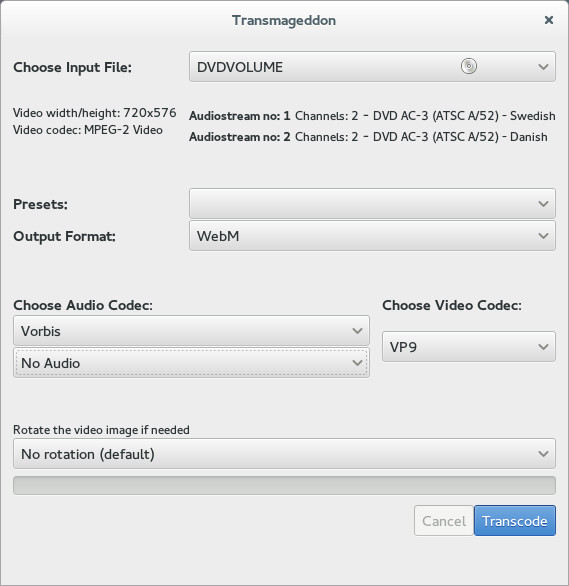Click the chevron of rotation selector
Viewport: 569px width, 586px height.
point(543,454)
